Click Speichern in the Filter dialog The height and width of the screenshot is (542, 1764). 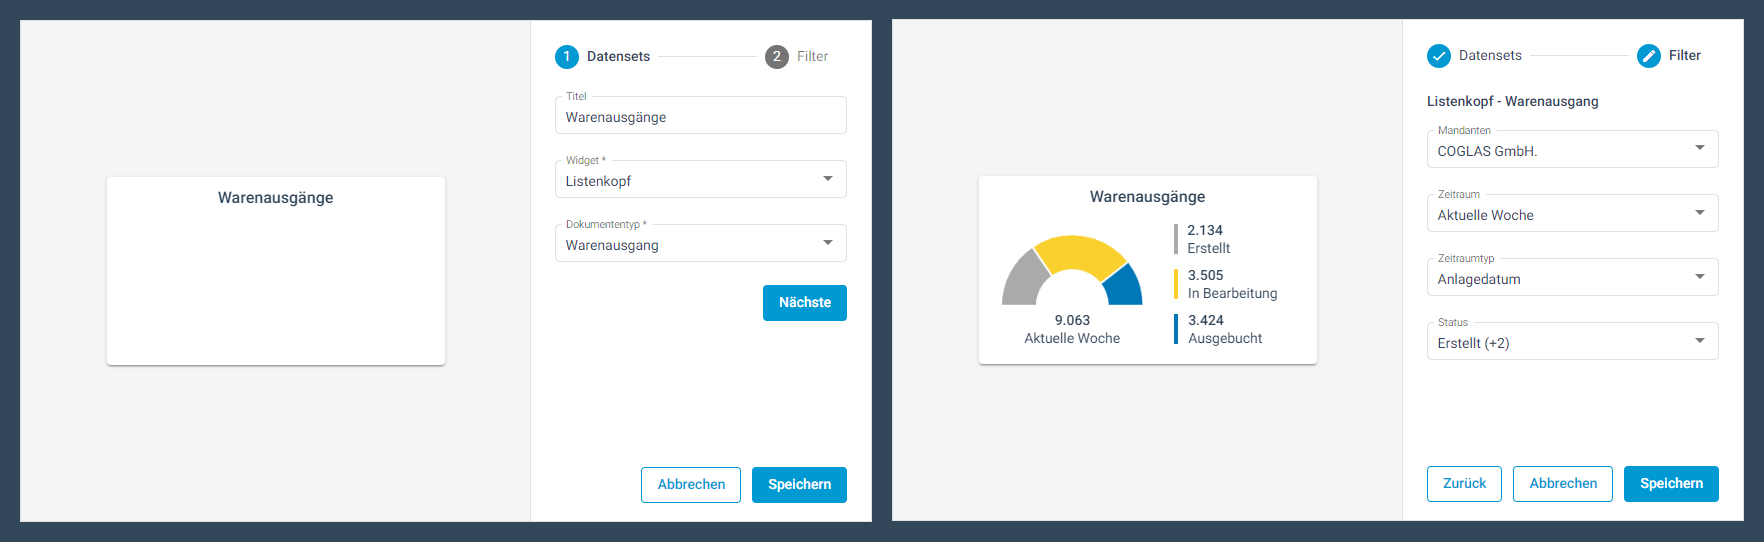pyautogui.click(x=1670, y=483)
